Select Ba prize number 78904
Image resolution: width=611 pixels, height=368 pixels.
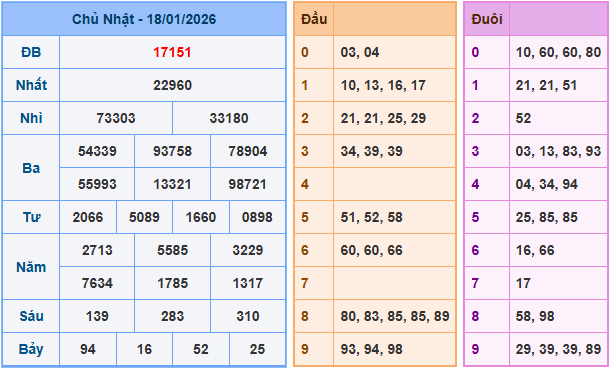248,151
